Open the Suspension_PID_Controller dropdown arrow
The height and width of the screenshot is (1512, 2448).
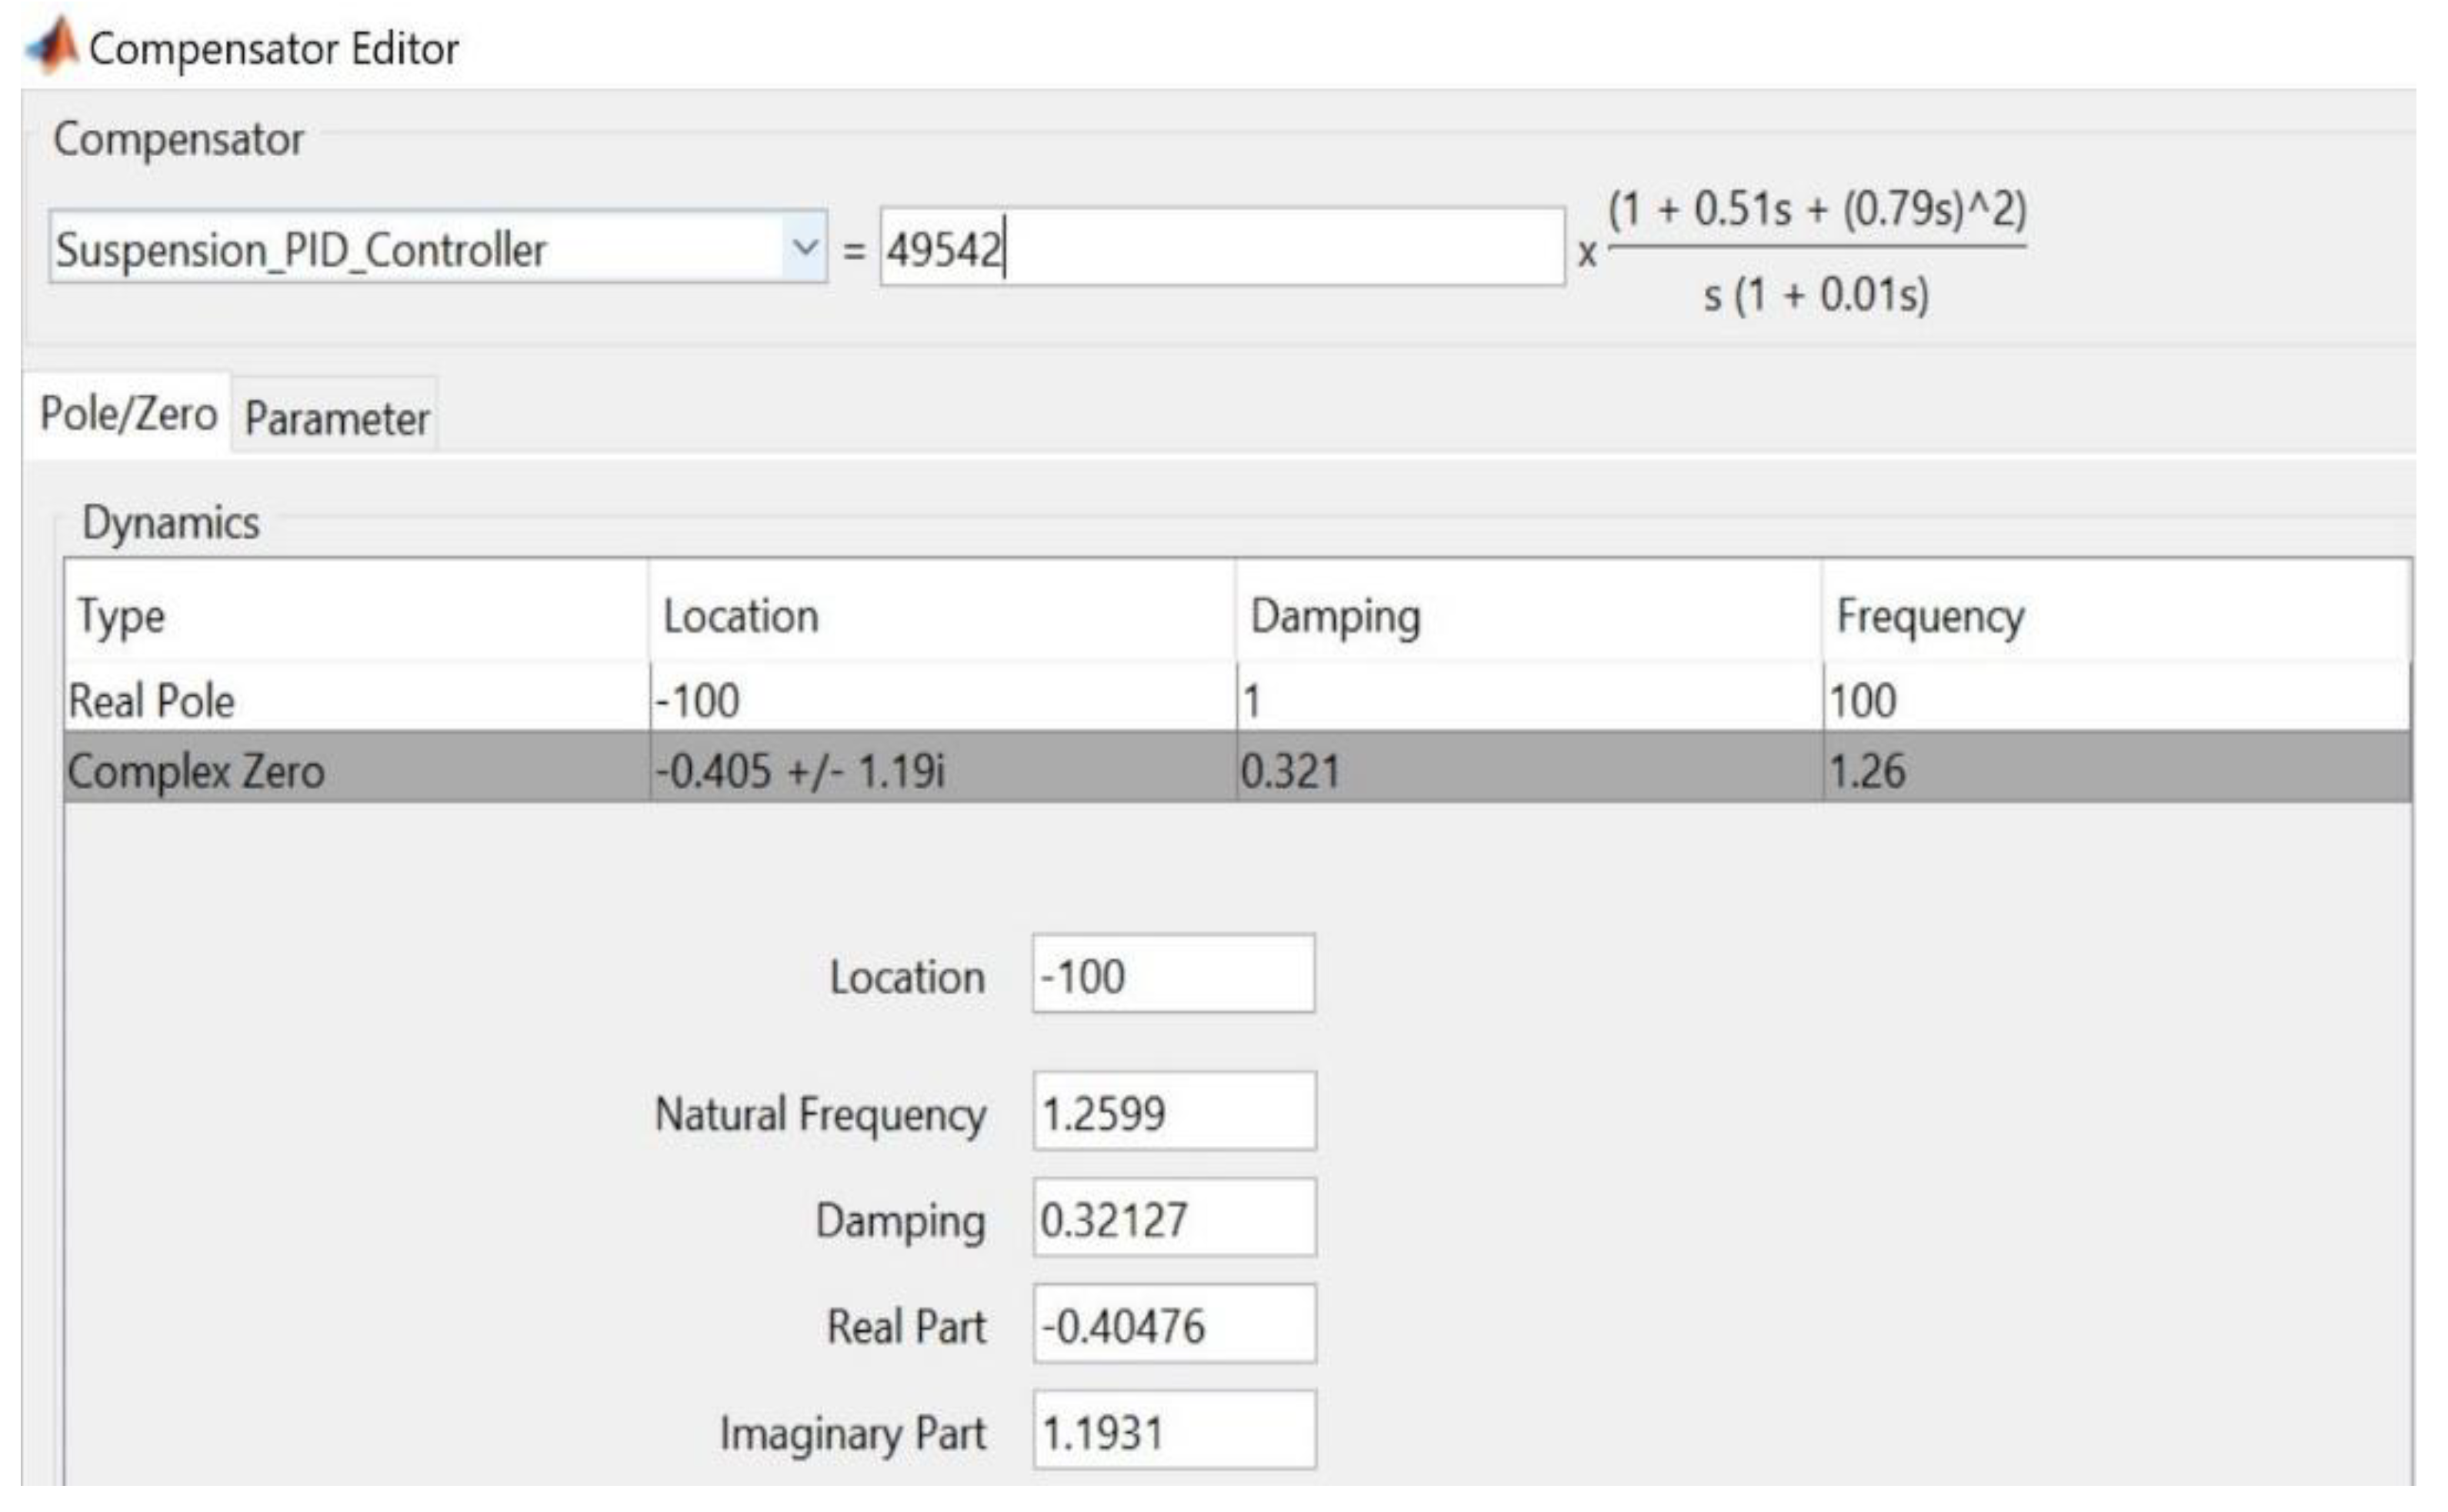click(x=804, y=247)
